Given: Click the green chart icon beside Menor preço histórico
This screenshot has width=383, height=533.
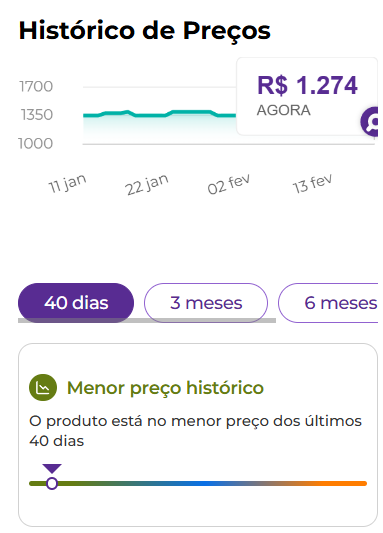Looking at the screenshot, I should coord(43,388).
